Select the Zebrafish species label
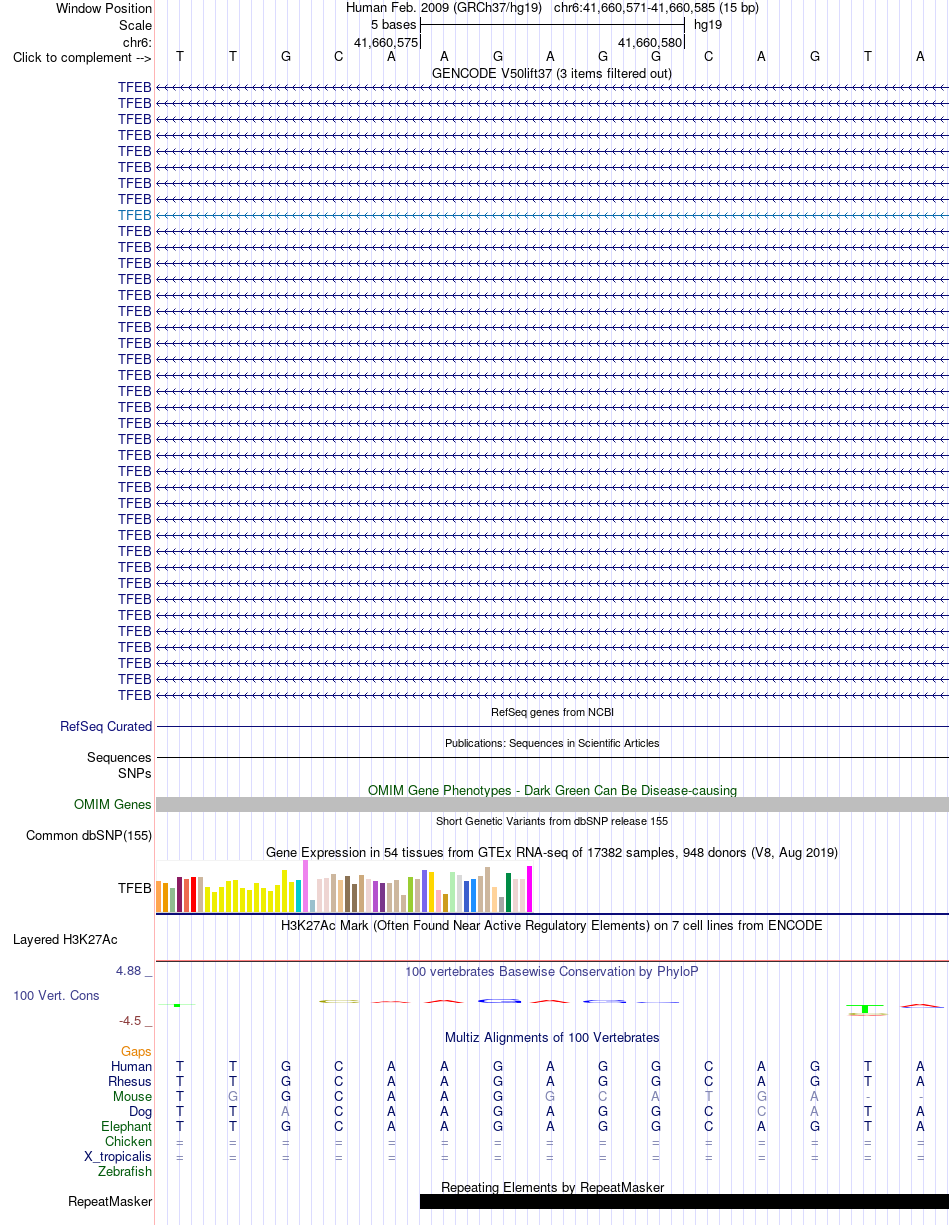 coord(125,1172)
